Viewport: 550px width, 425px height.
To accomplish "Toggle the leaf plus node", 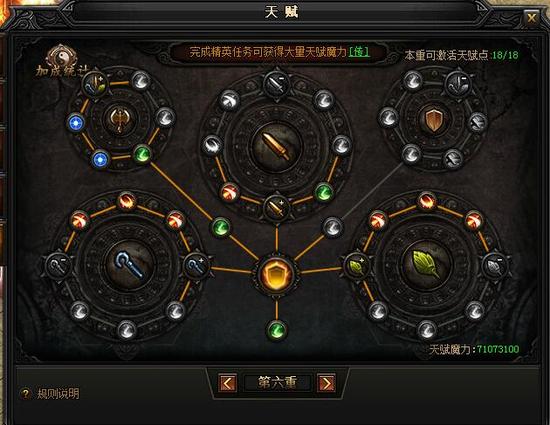I will point(356,266).
